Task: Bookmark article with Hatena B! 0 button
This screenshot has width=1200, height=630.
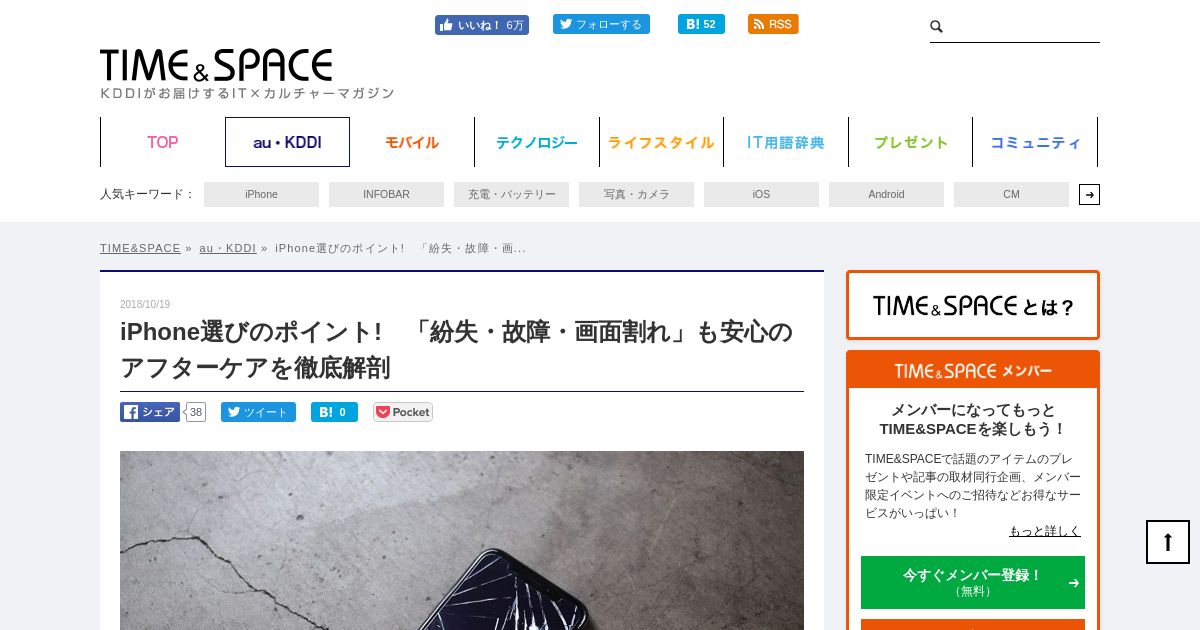Action: (x=334, y=412)
